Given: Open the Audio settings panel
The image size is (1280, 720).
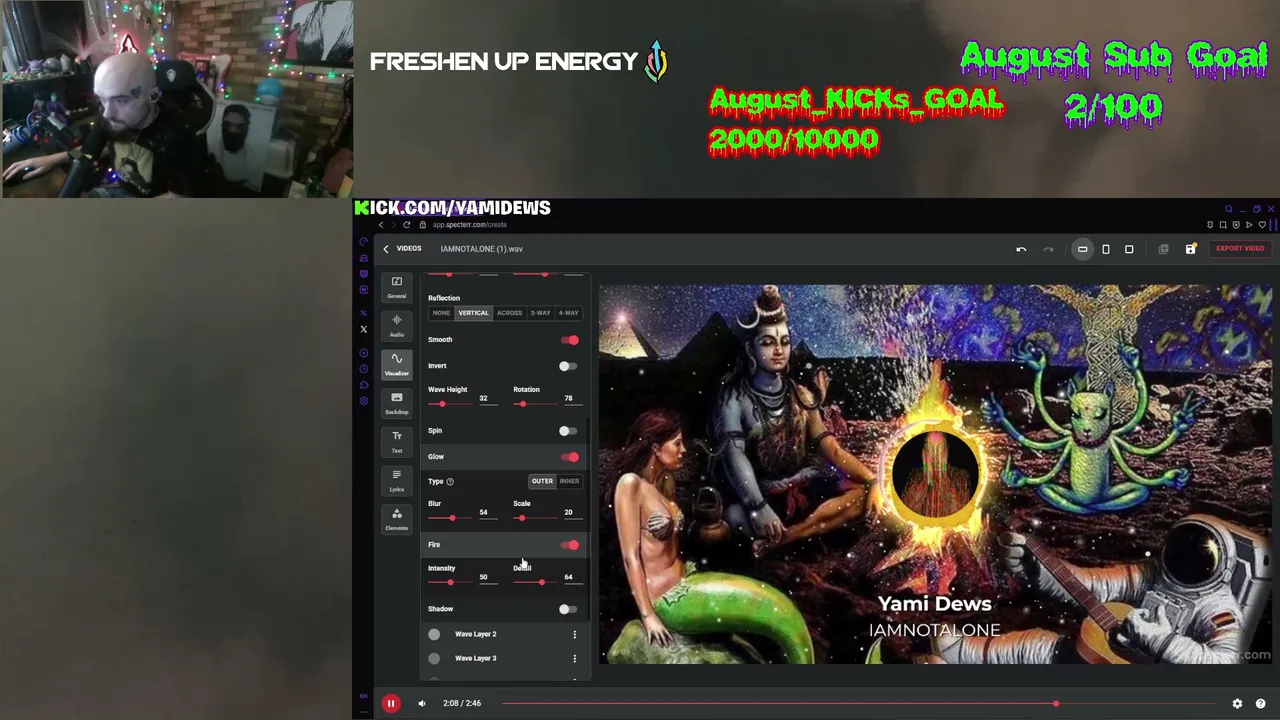Looking at the screenshot, I should point(397,325).
